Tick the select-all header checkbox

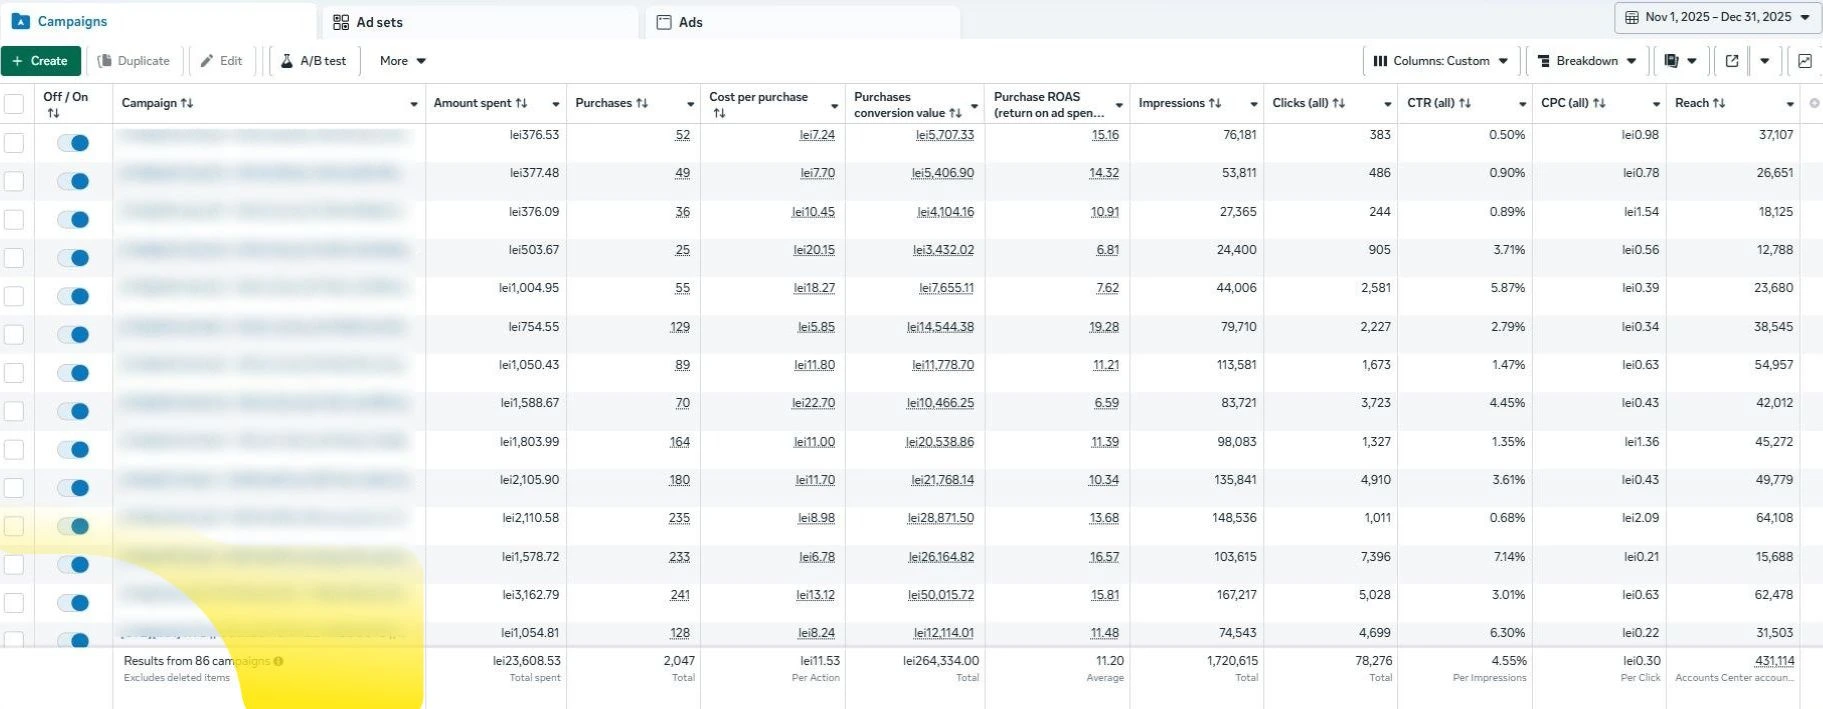click(x=14, y=104)
